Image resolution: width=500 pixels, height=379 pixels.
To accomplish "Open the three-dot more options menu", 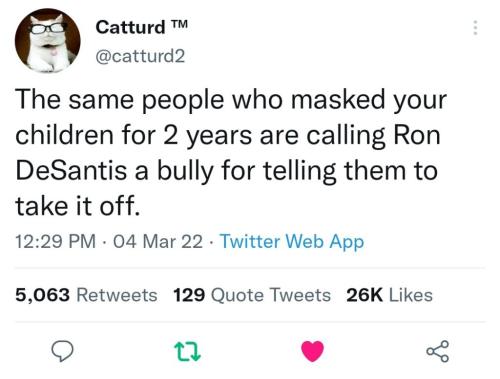I will (x=475, y=28).
